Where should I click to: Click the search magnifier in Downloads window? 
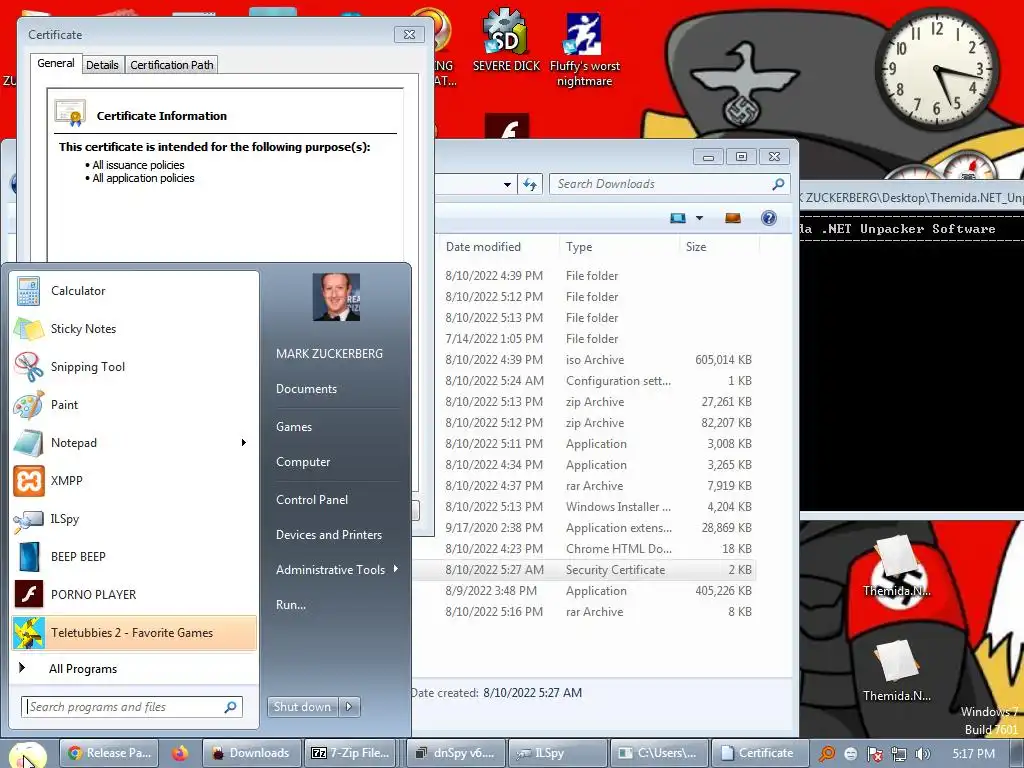point(778,184)
